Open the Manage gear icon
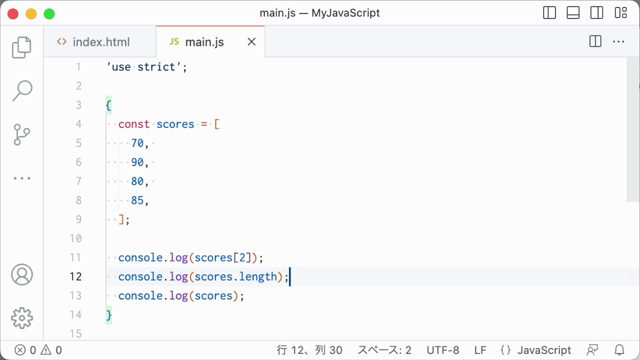Screen dimensions: 640x360 pos(22,318)
